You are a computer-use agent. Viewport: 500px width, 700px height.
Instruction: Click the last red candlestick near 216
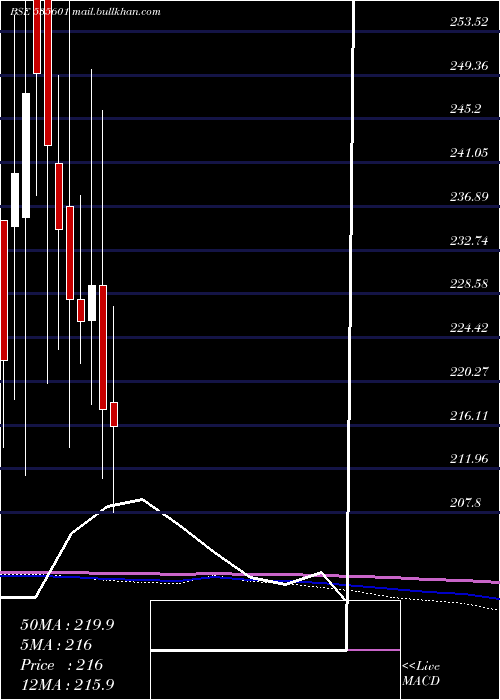coord(114,414)
